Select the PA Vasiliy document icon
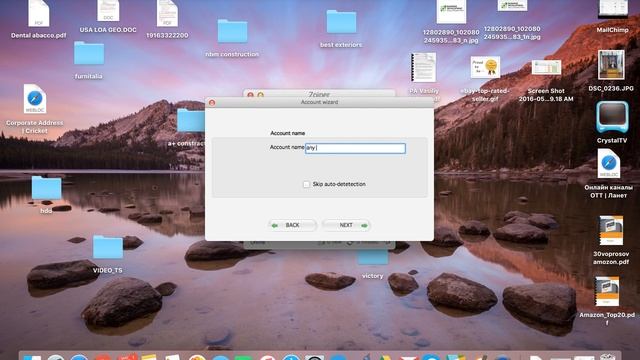This screenshot has width=640, height=360. (424, 67)
